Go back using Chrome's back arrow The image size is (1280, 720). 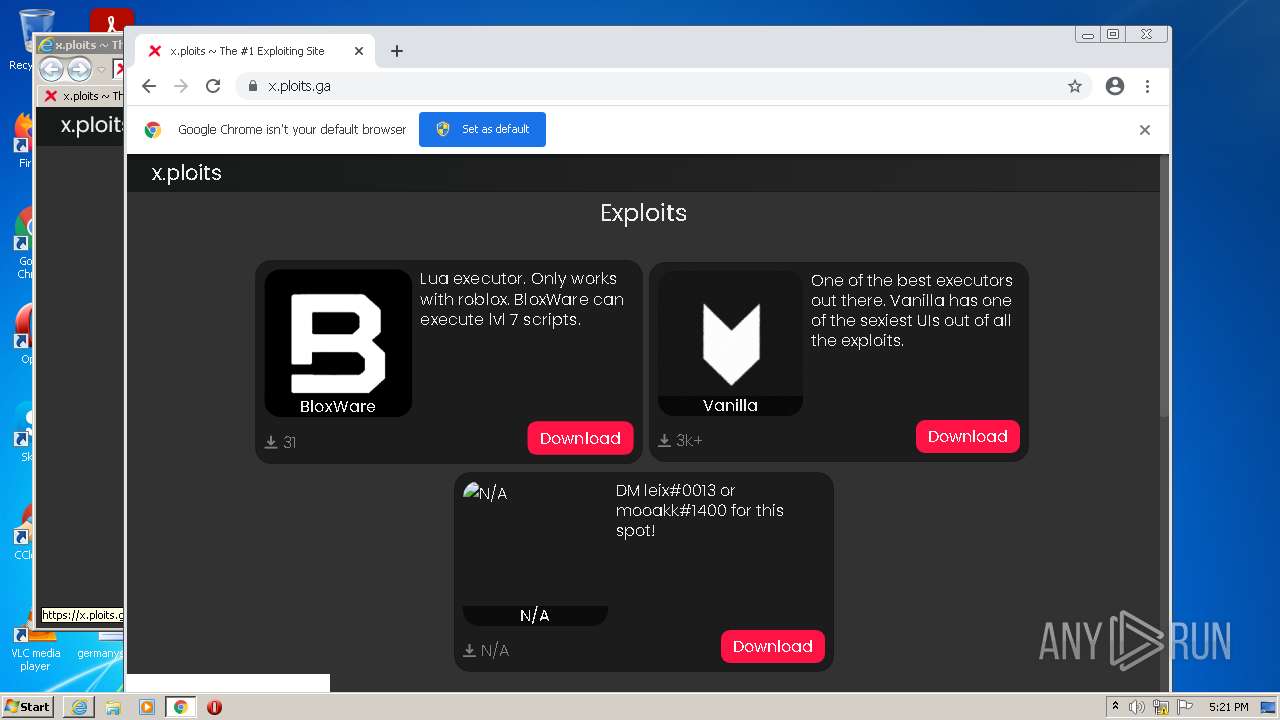149,86
